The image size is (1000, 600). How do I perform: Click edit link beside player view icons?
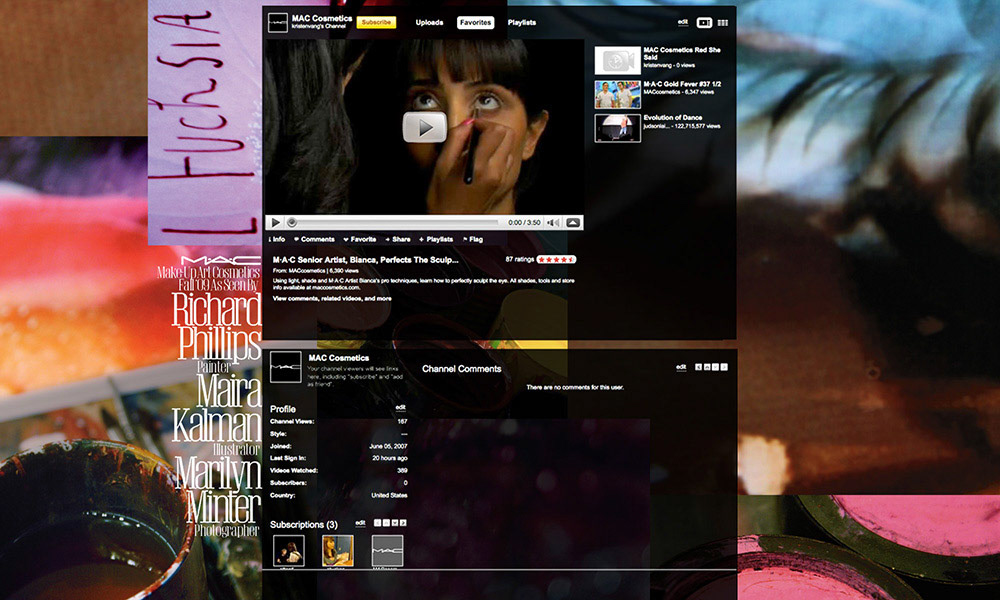(683, 22)
